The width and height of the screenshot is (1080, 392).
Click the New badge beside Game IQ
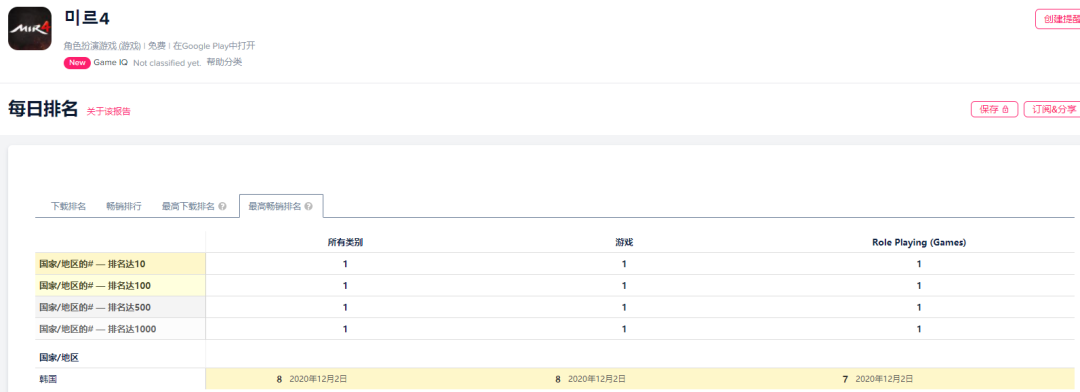[x=77, y=63]
